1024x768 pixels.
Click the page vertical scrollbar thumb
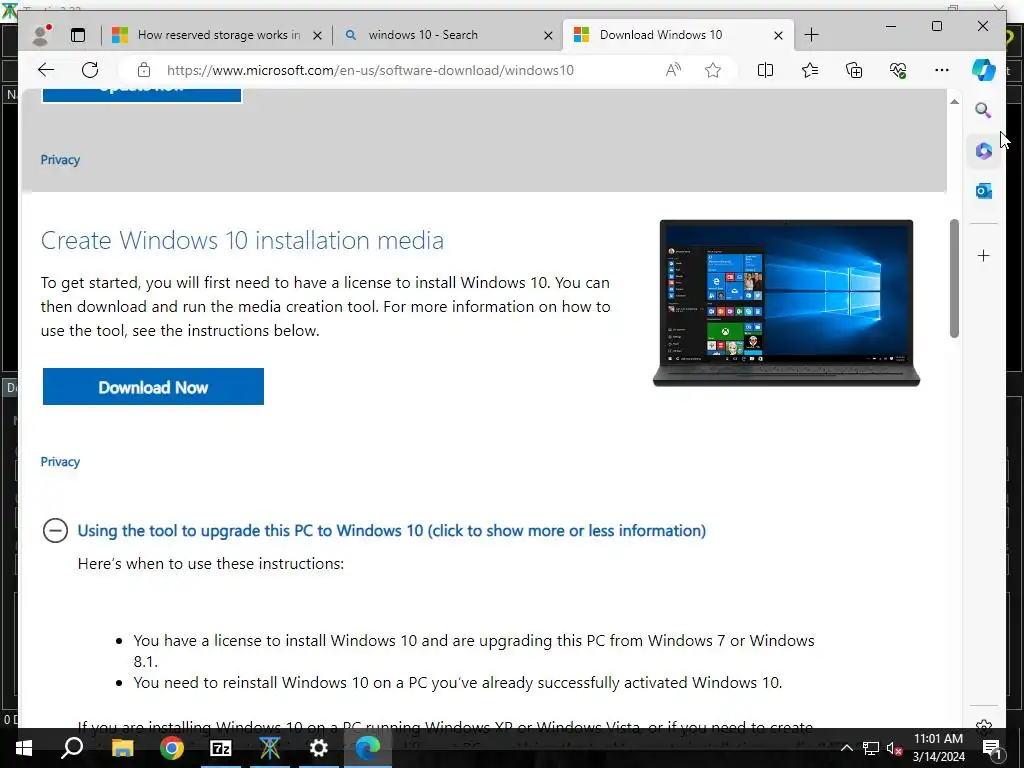pos(954,278)
